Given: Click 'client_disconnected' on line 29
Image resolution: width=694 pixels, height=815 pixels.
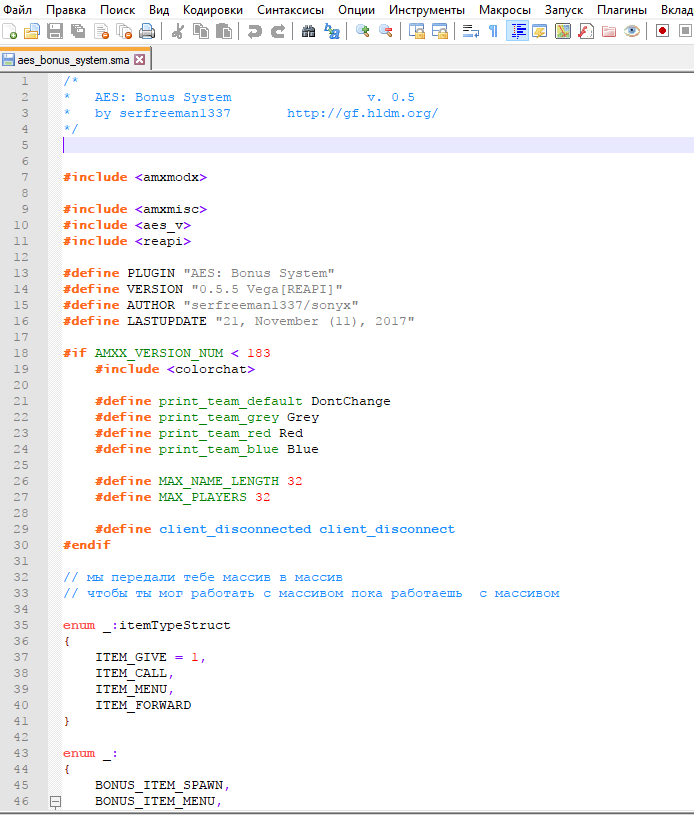Looking at the screenshot, I should tap(235, 529).
